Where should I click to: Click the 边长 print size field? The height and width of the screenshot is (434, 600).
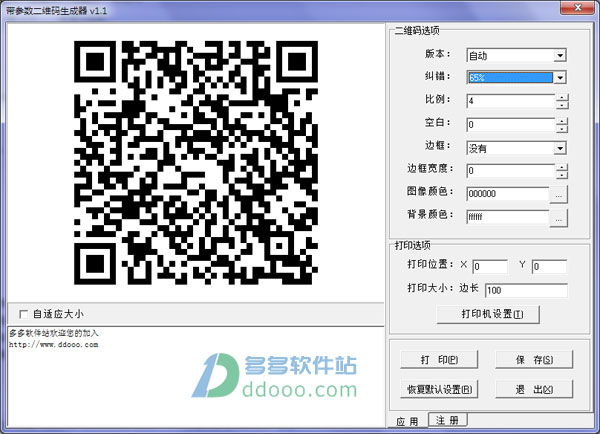pos(526,290)
